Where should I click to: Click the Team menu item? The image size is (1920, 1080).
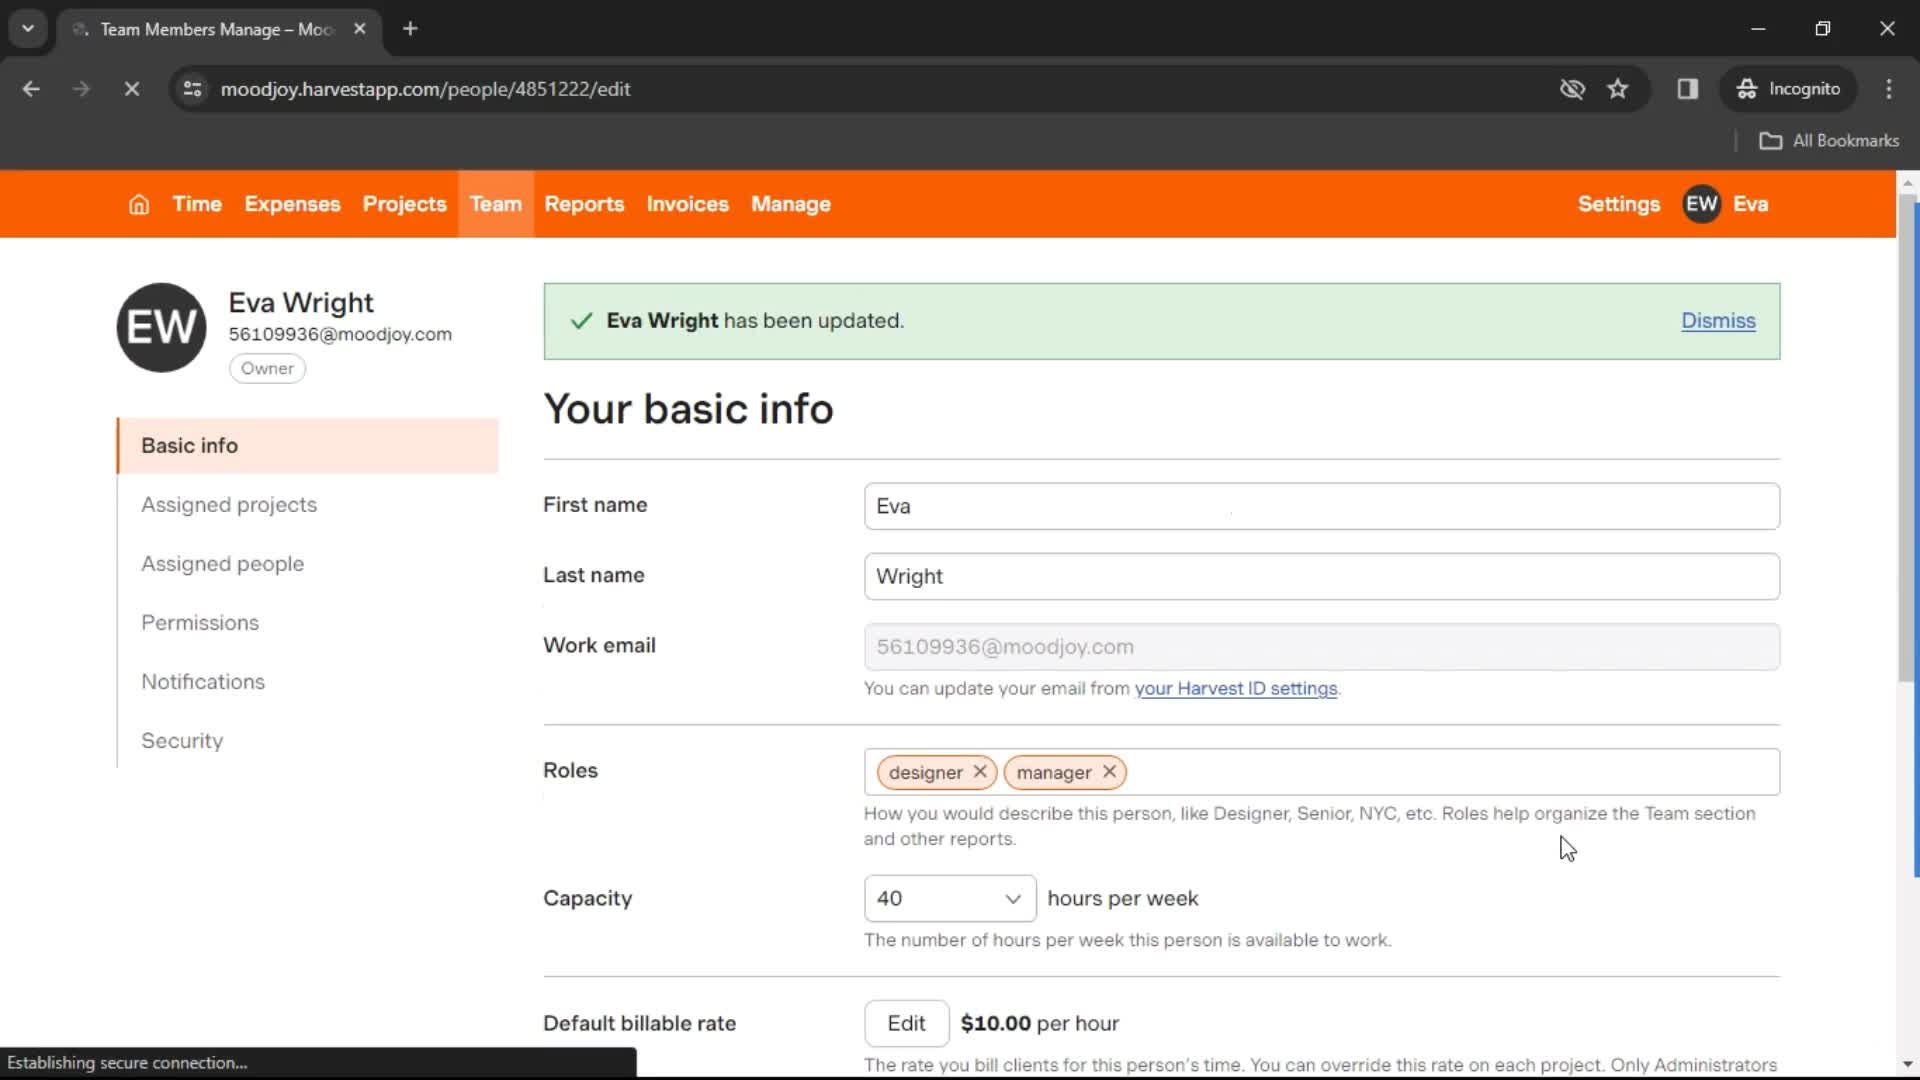coord(496,203)
